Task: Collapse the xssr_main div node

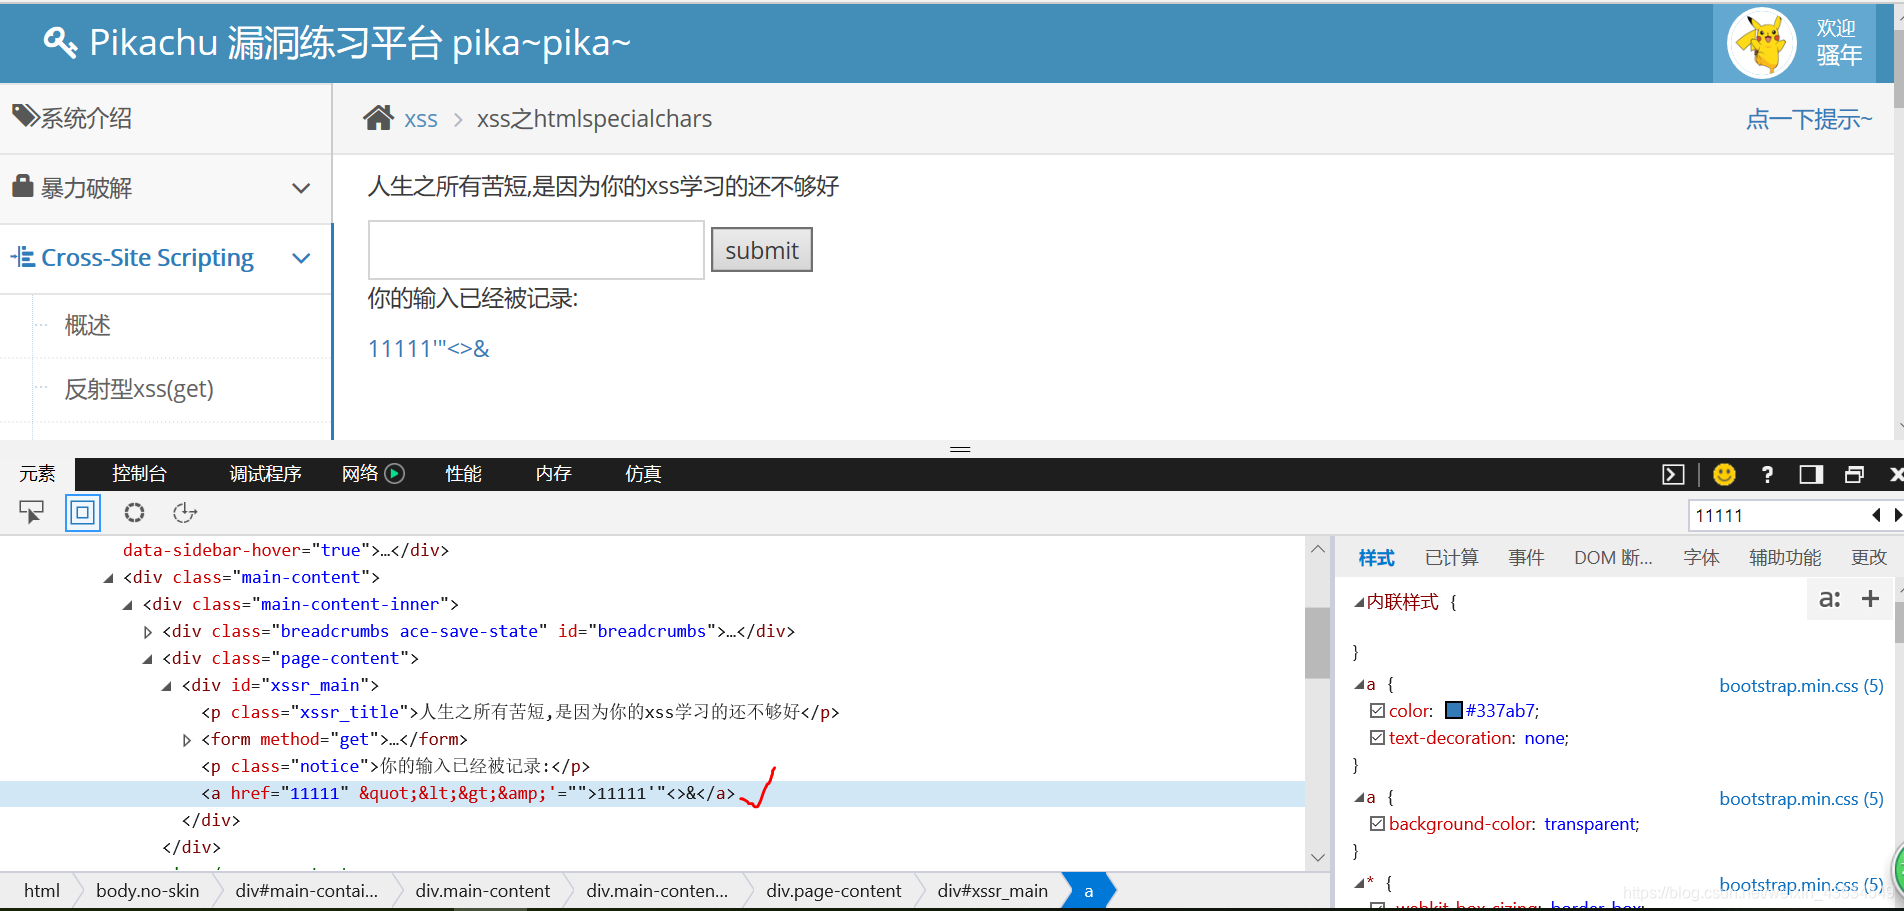Action: (166, 686)
